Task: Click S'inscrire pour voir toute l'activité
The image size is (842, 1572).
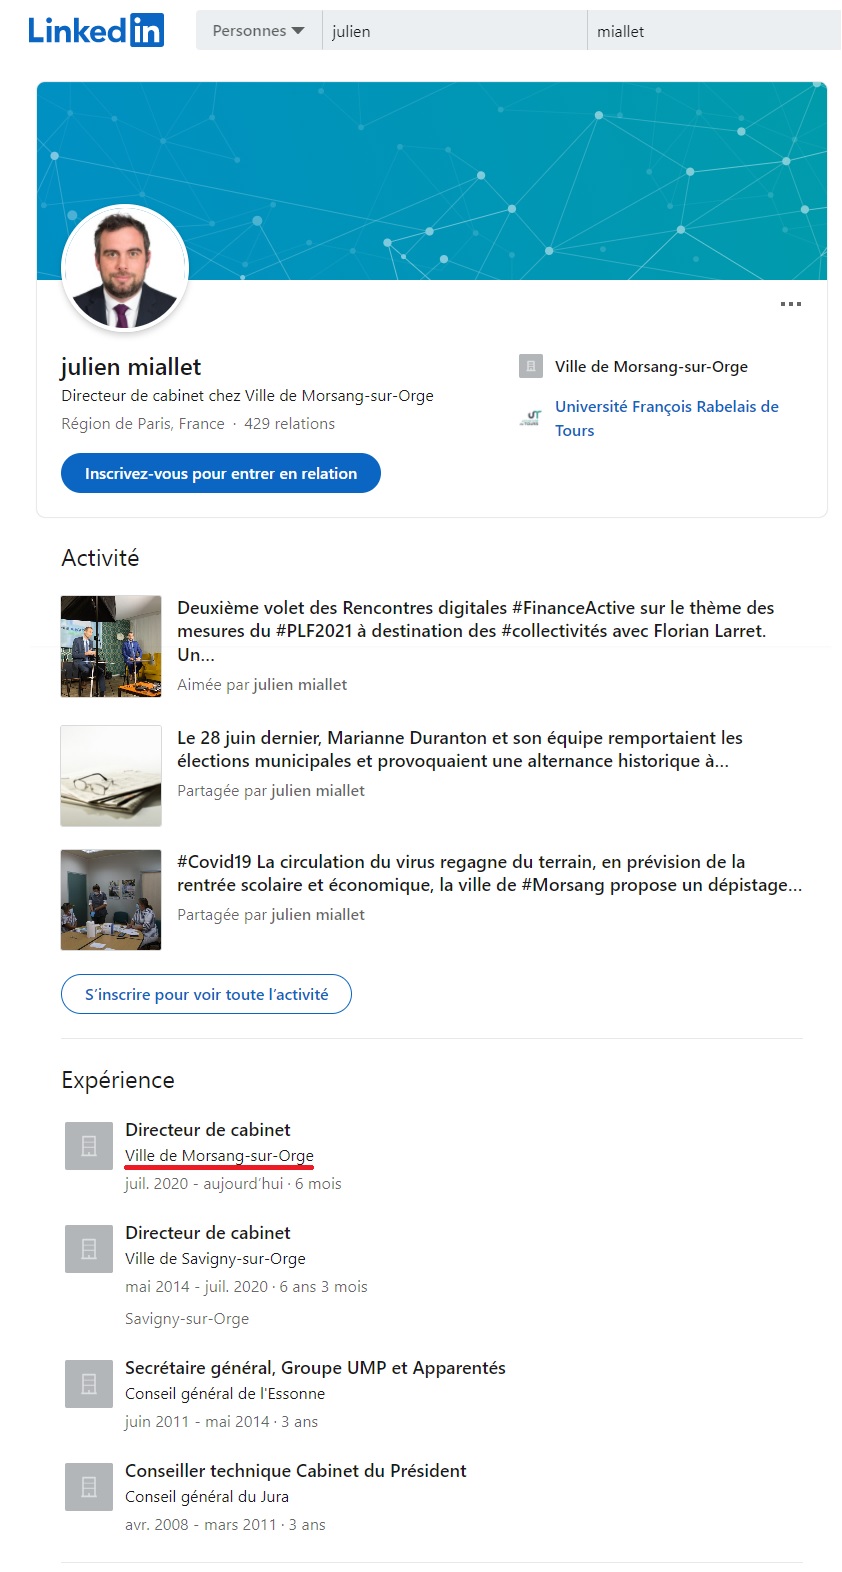Action: [206, 994]
